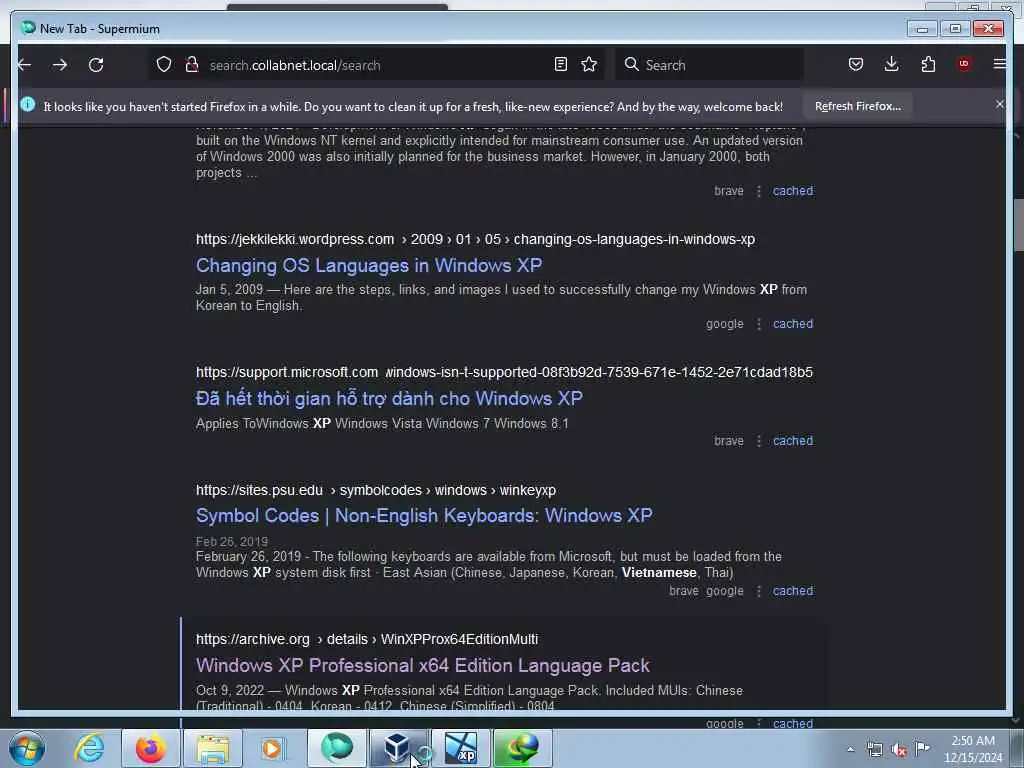This screenshot has height=768, width=1024.
Task: Click the https://support.microsoft.com URL text
Action: point(287,372)
